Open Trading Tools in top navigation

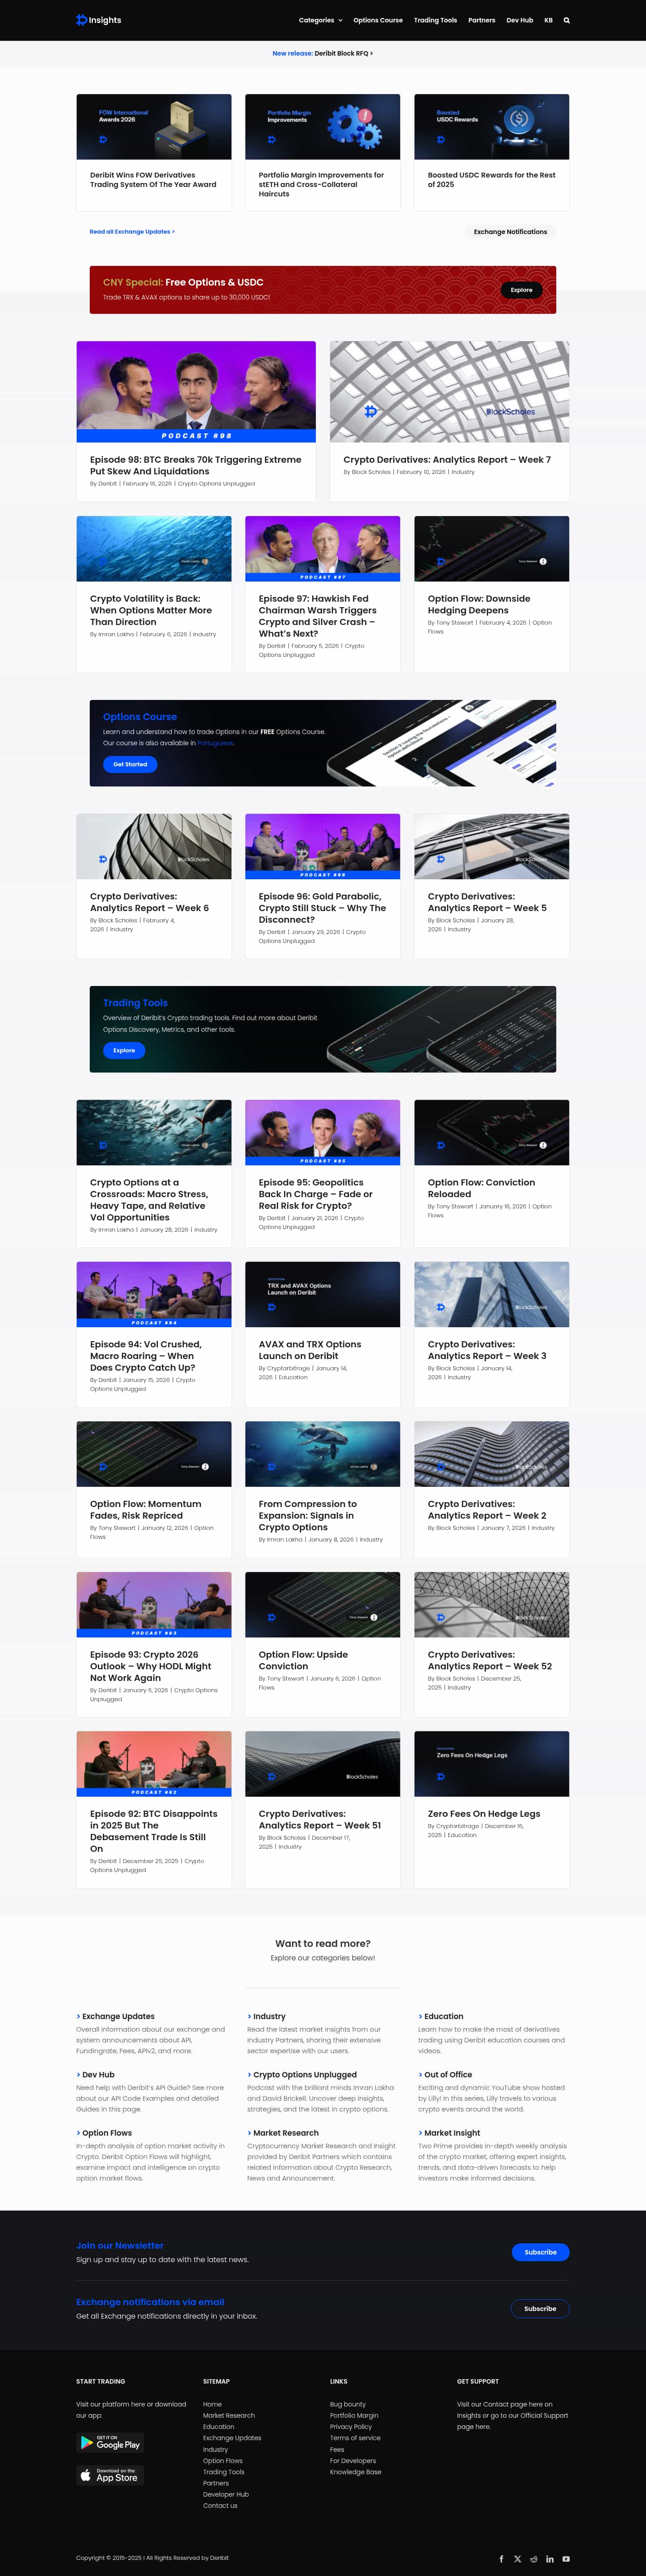click(x=435, y=20)
